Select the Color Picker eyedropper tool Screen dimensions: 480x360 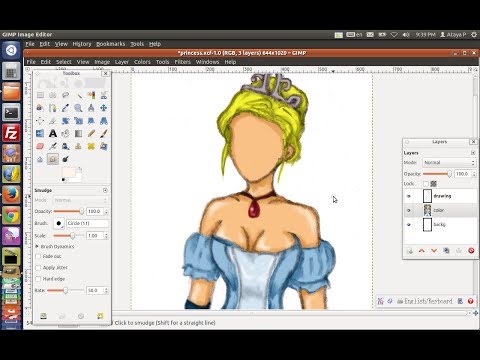point(65,108)
